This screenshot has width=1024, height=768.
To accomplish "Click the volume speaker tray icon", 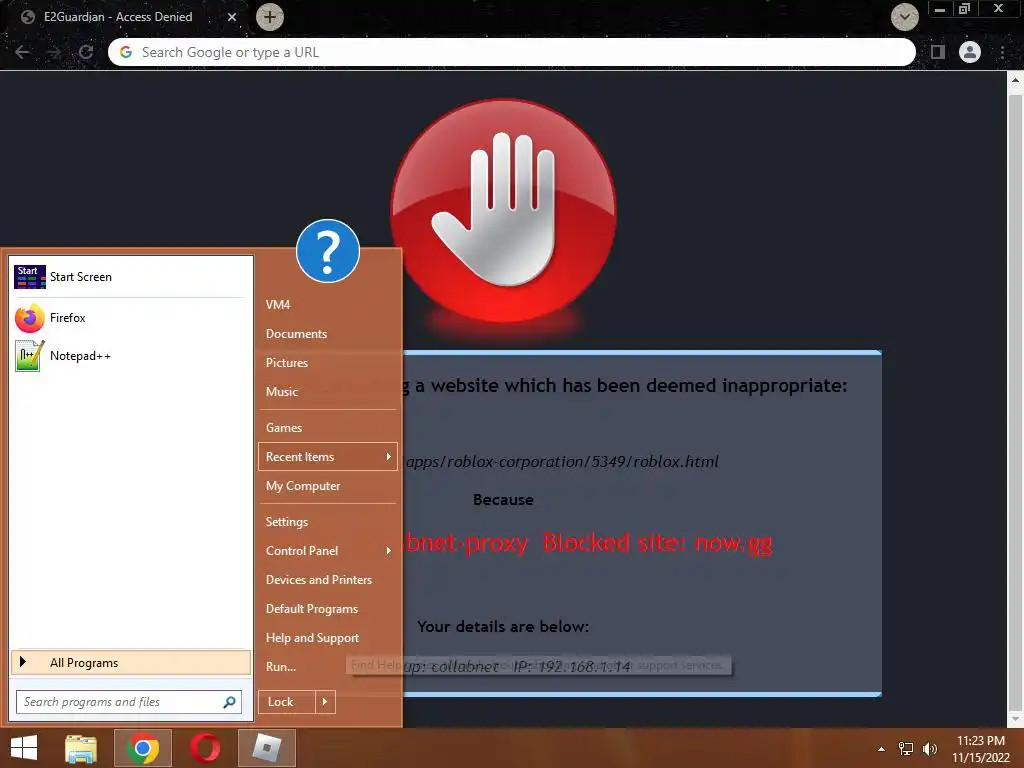I will coord(929,749).
